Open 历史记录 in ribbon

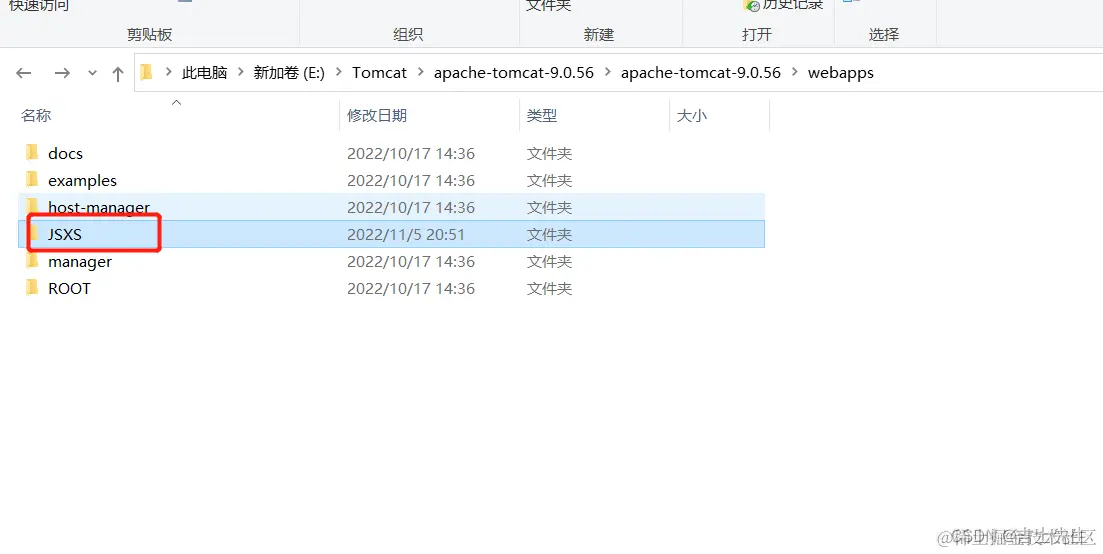(x=793, y=5)
